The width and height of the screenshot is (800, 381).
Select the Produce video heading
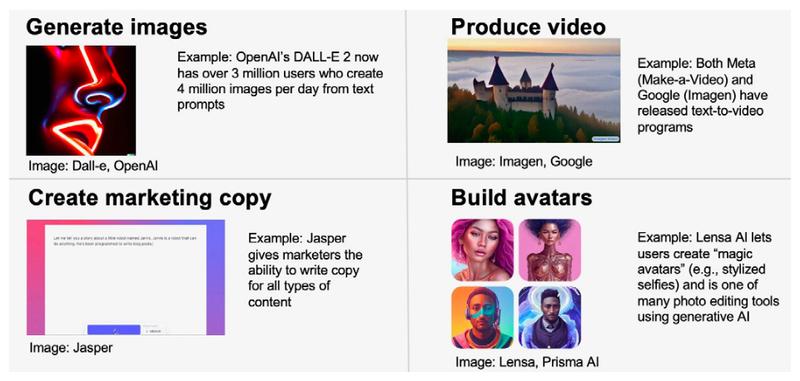click(x=528, y=27)
